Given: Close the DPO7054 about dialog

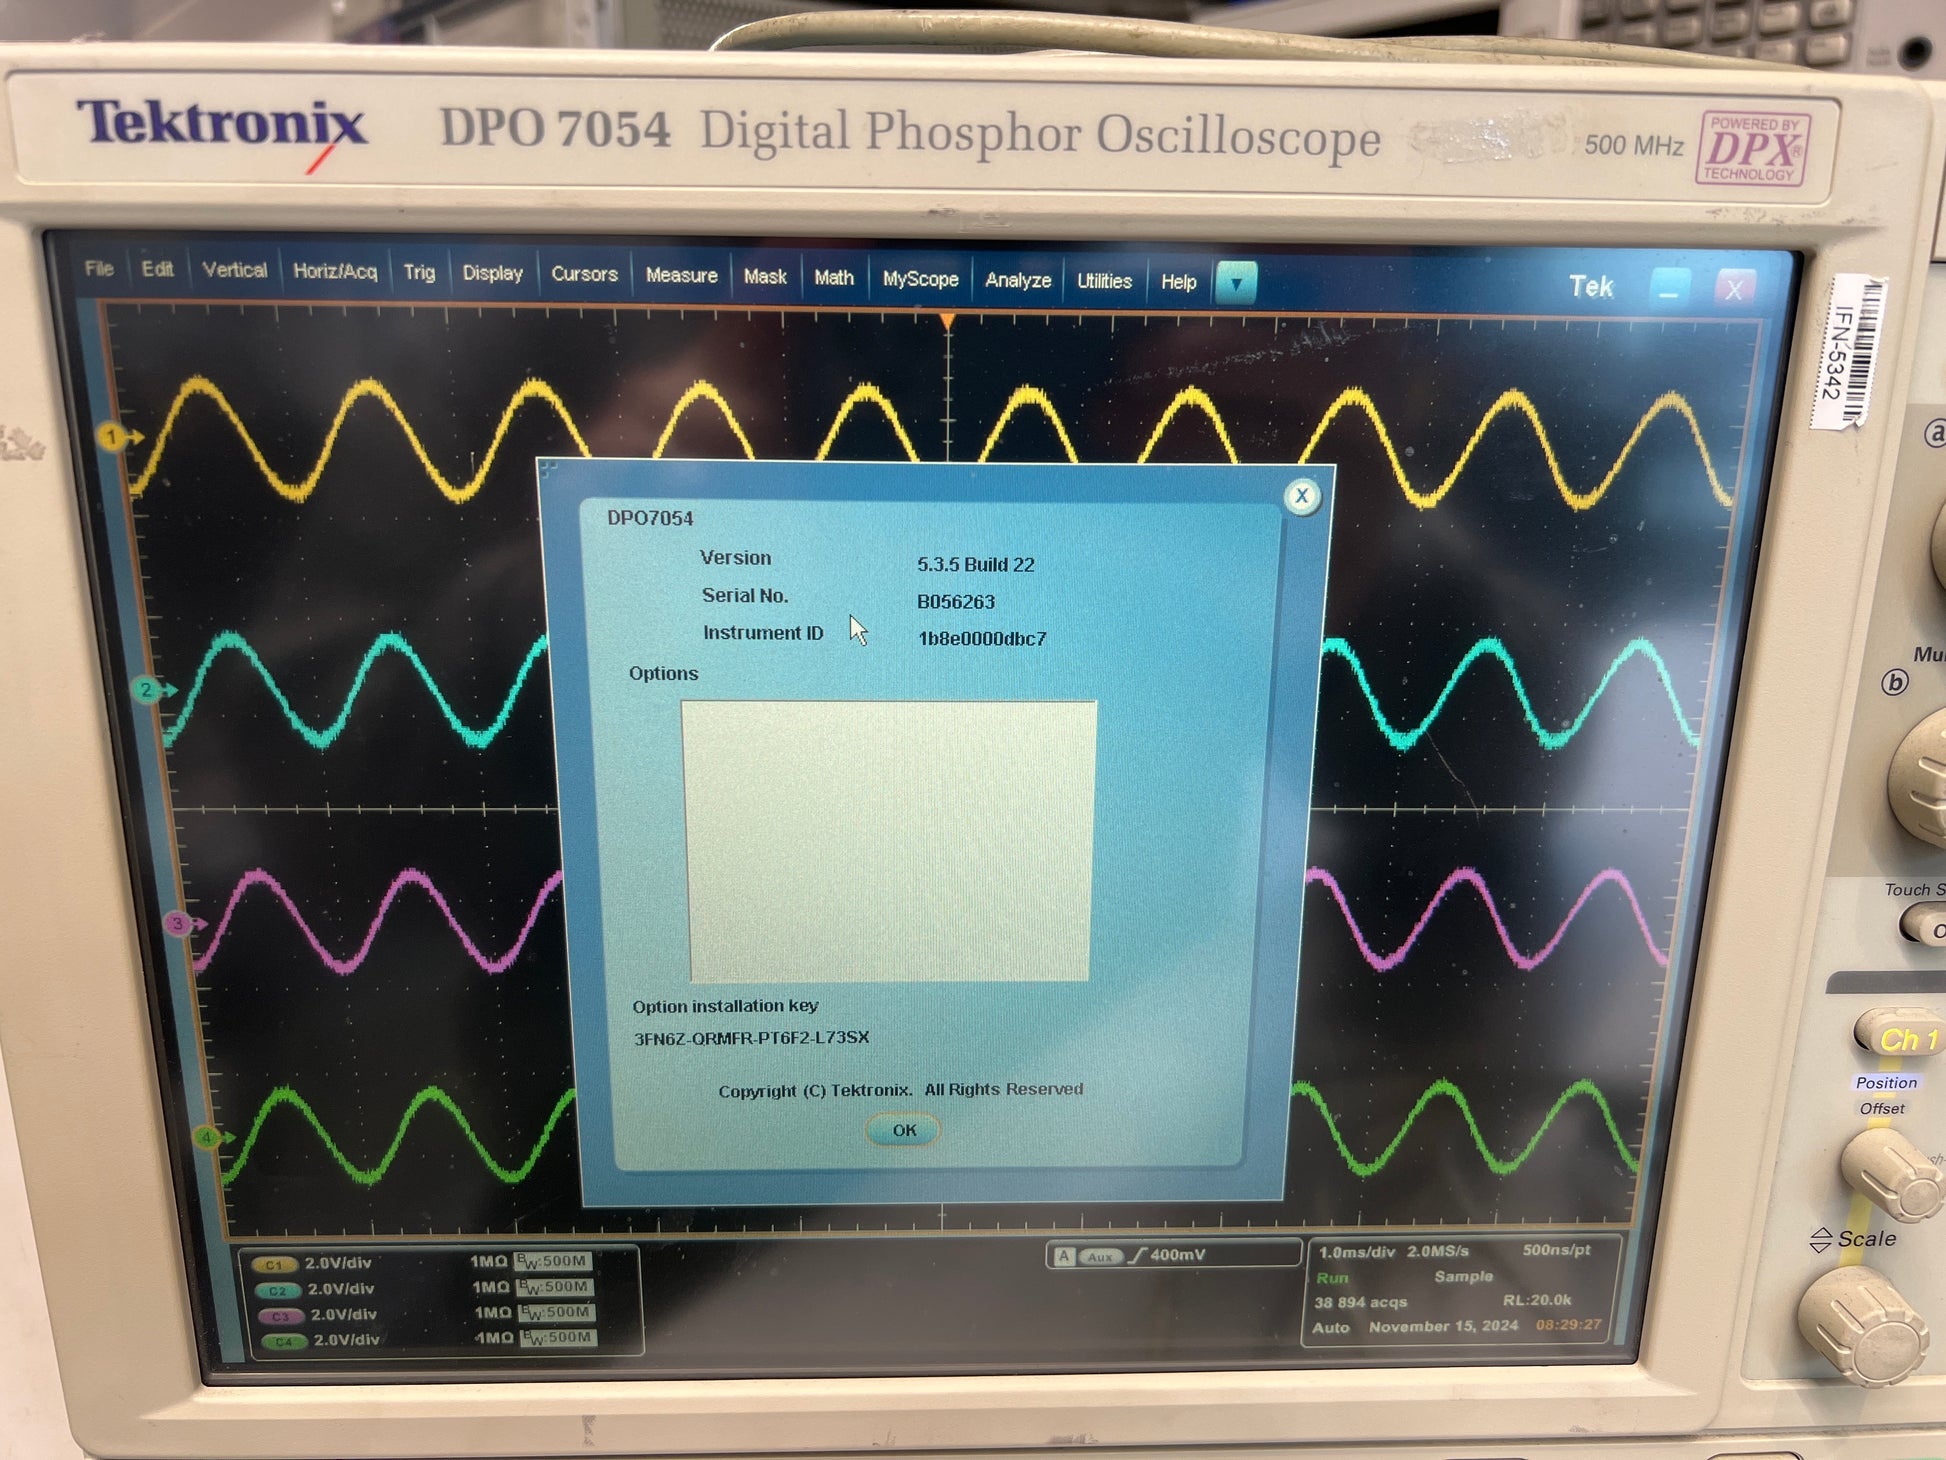Looking at the screenshot, I should pyautogui.click(x=1301, y=496).
